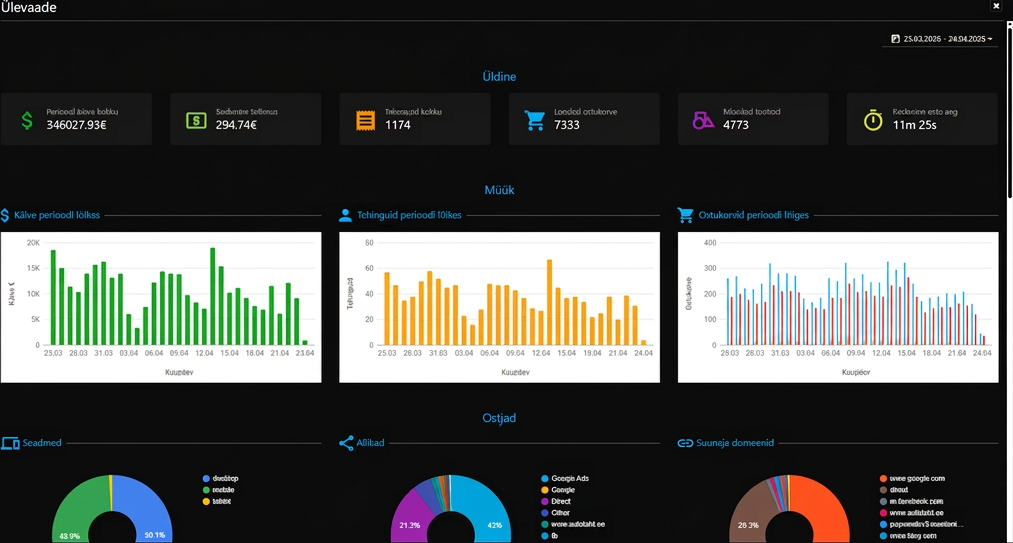Click the 11m 25s time value

(915, 125)
